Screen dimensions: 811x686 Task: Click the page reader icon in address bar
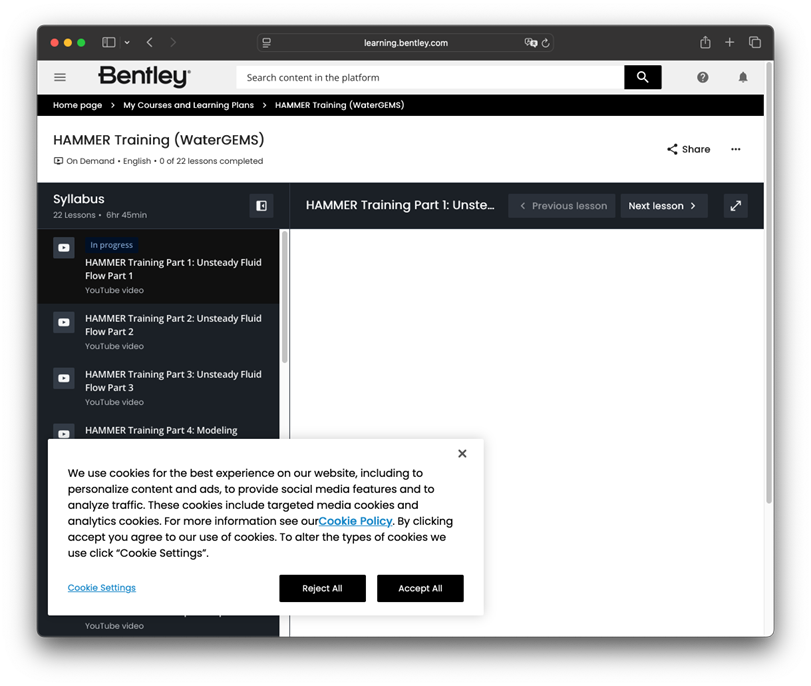pyautogui.click(x=266, y=43)
